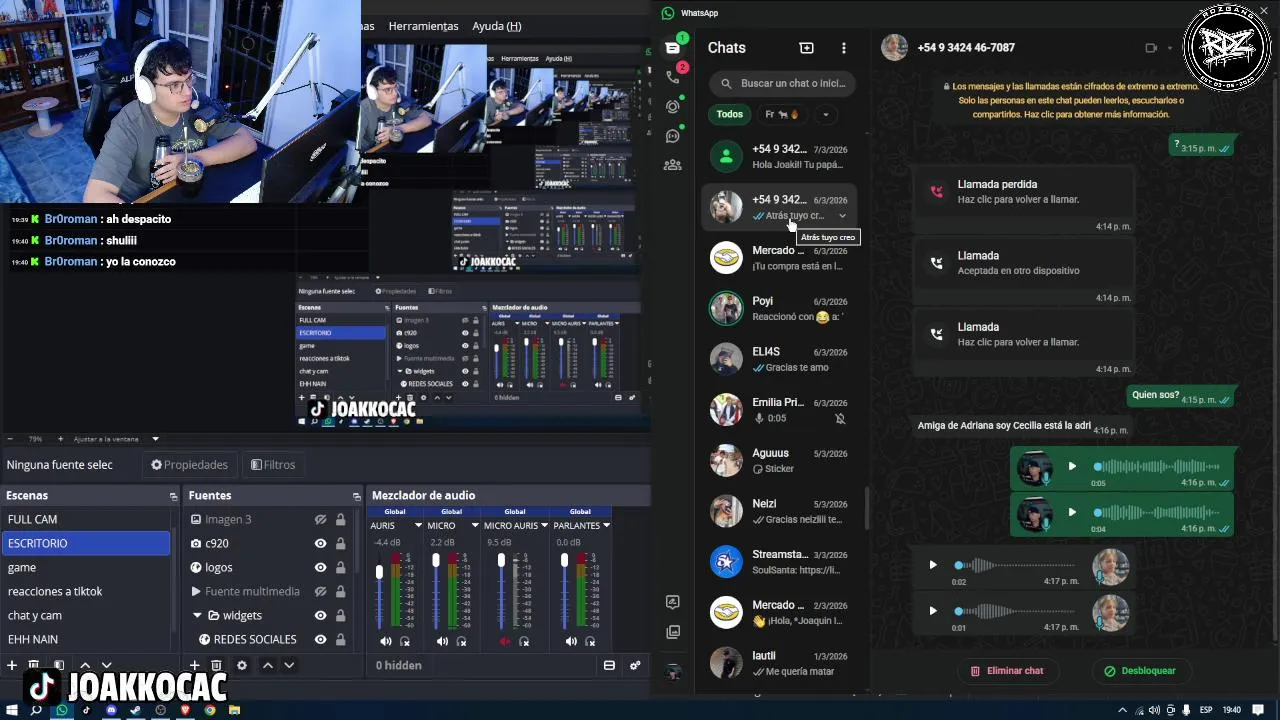Image resolution: width=1280 pixels, height=720 pixels.
Task: Switch to reacciones a tiktok scene
Action: 86,591
